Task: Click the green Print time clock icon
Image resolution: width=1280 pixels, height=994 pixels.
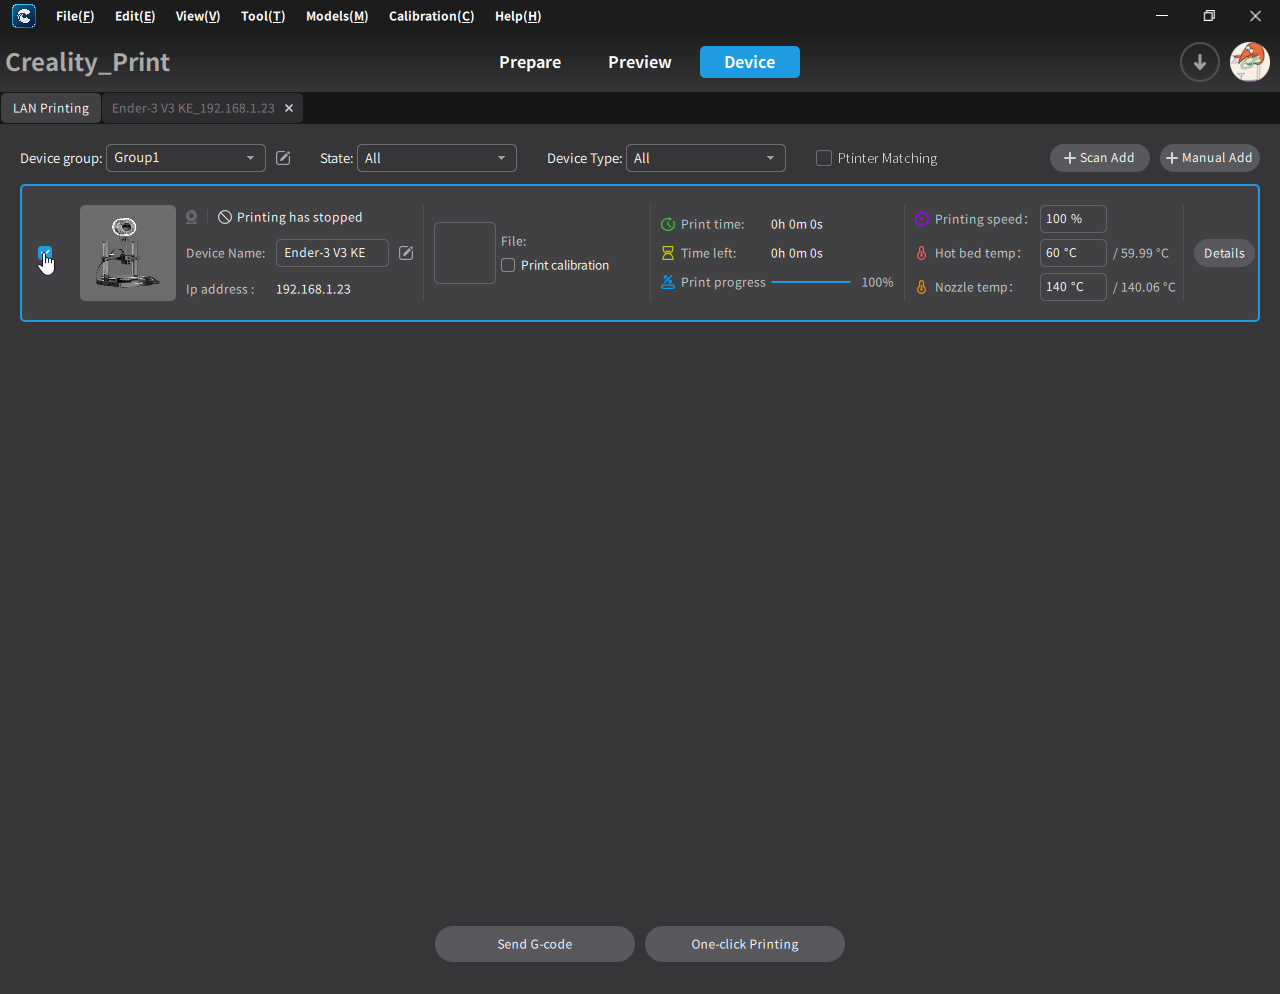Action: pyautogui.click(x=668, y=225)
